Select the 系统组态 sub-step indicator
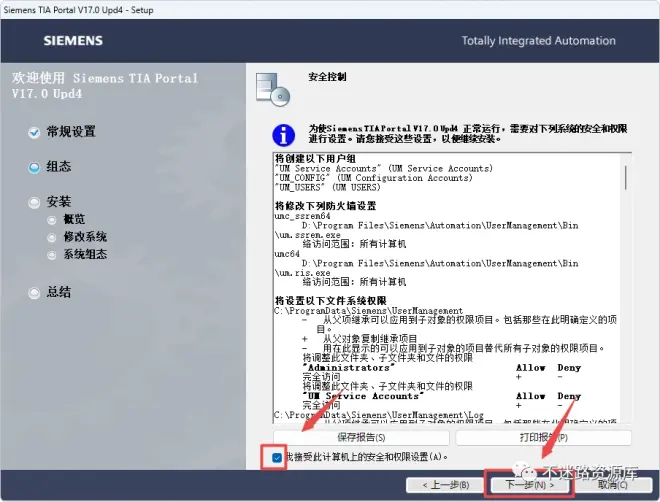660x502 pixels. pos(51,255)
